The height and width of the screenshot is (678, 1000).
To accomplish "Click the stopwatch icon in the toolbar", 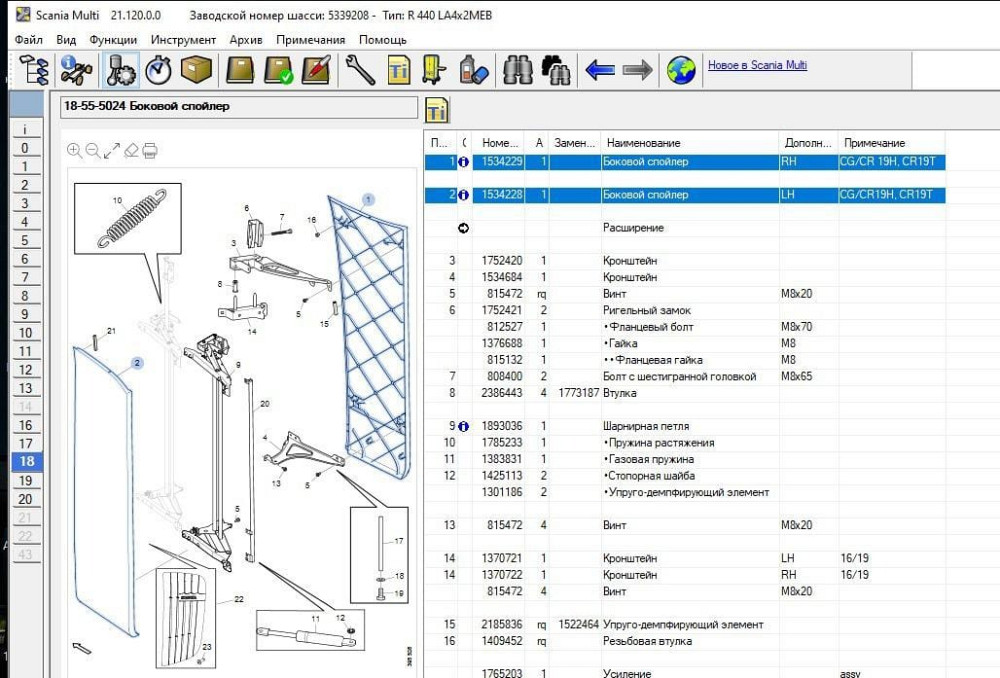I will coord(159,70).
